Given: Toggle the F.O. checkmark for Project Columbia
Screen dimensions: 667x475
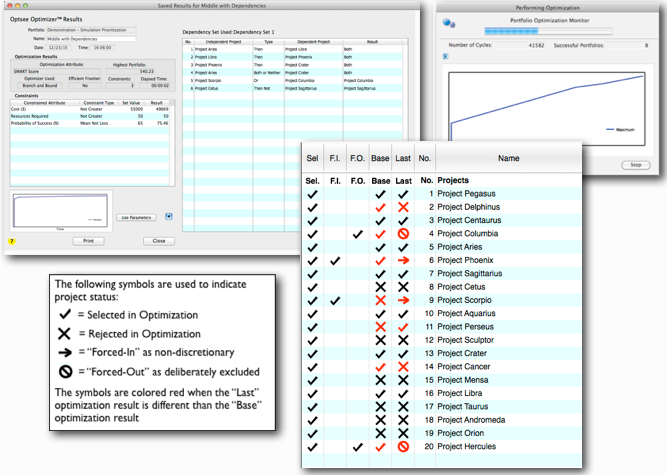Looking at the screenshot, I should pyautogui.click(x=358, y=233).
